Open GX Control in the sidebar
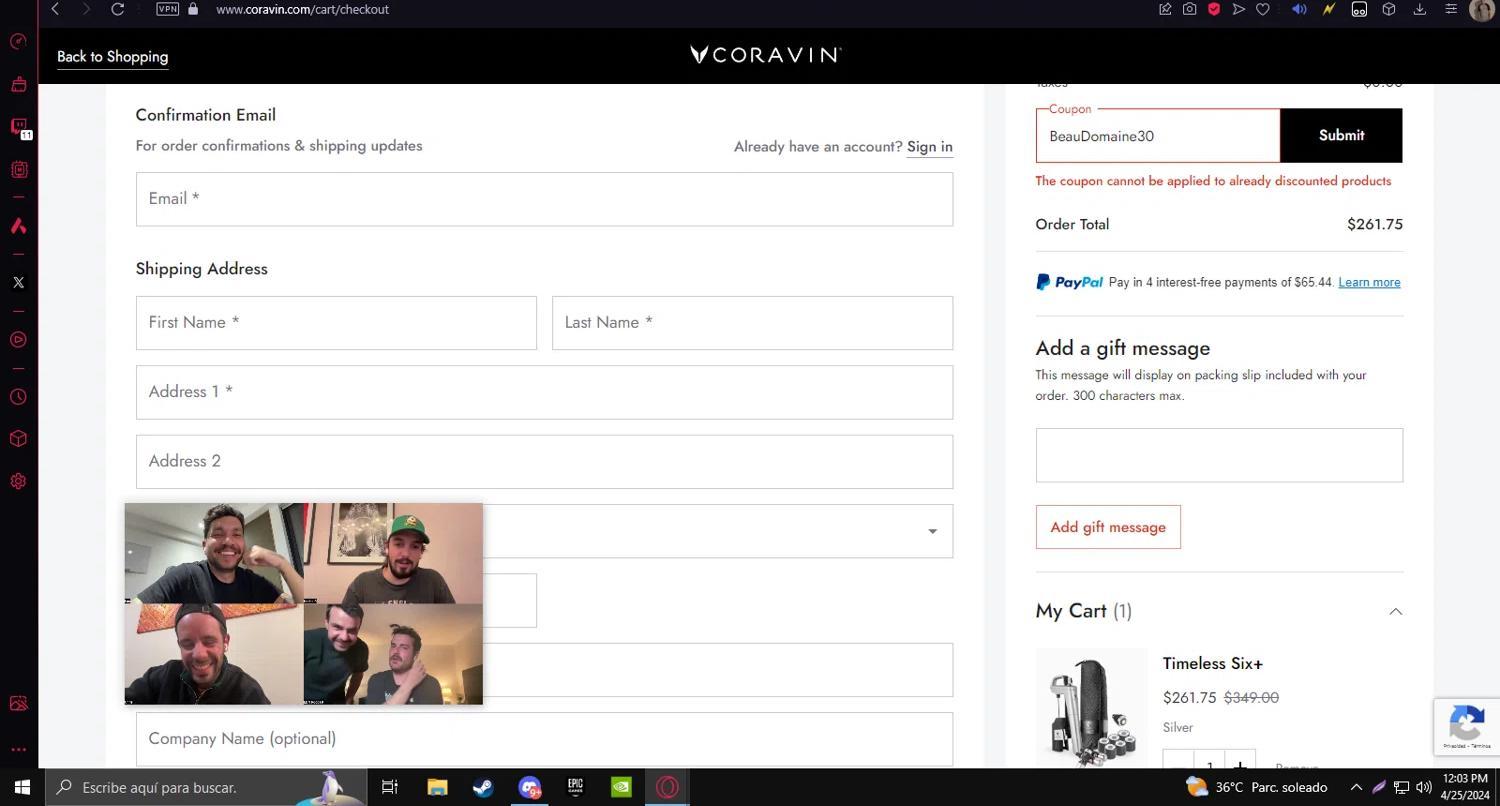The height and width of the screenshot is (806, 1500). 18,41
